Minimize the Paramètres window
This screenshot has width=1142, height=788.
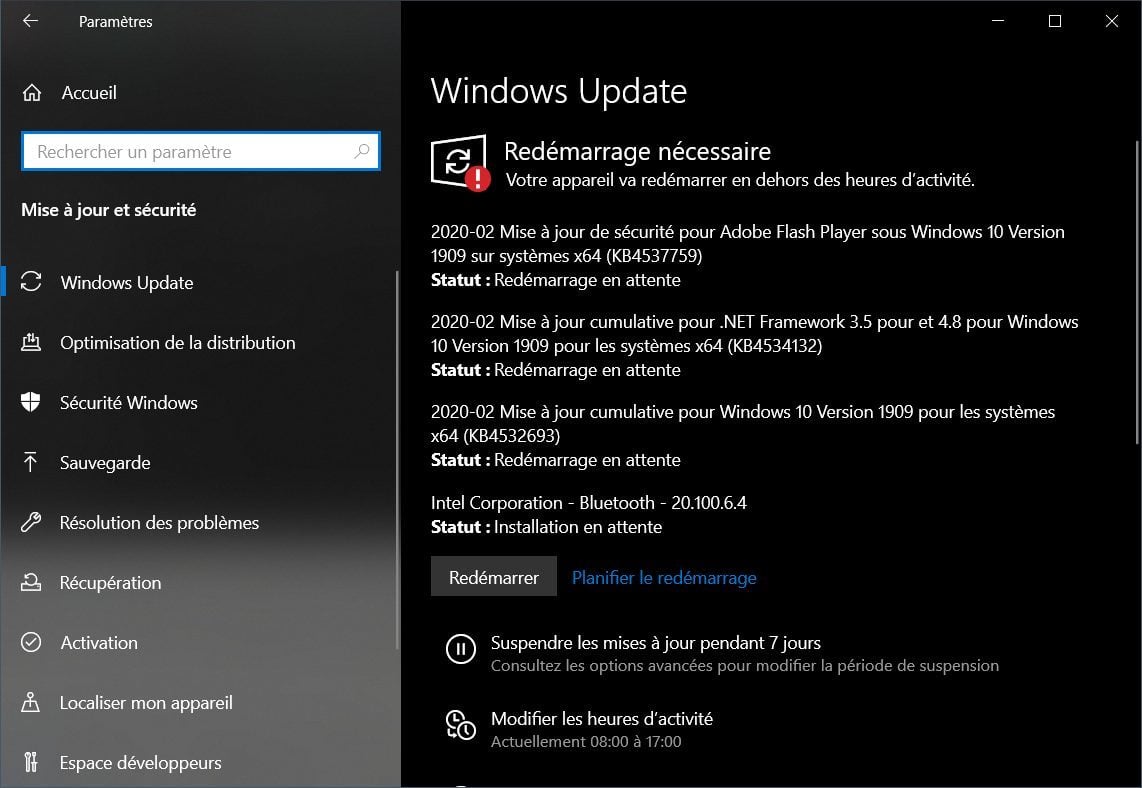[998, 20]
